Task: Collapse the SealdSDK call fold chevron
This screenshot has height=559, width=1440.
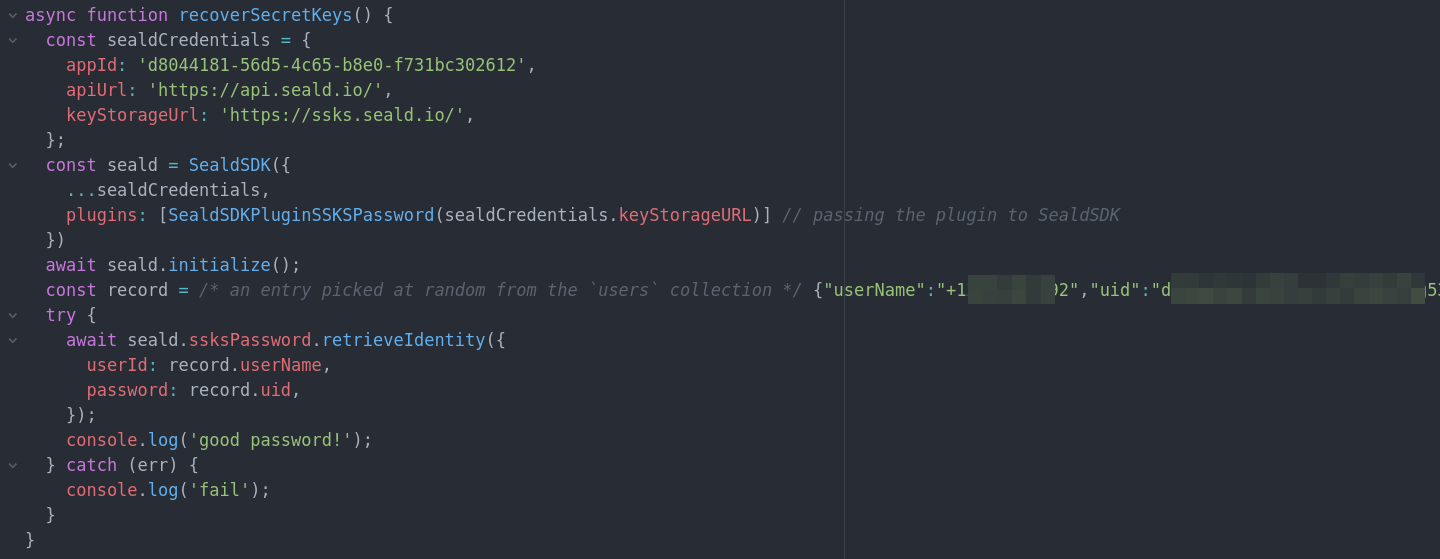Action: pos(13,165)
